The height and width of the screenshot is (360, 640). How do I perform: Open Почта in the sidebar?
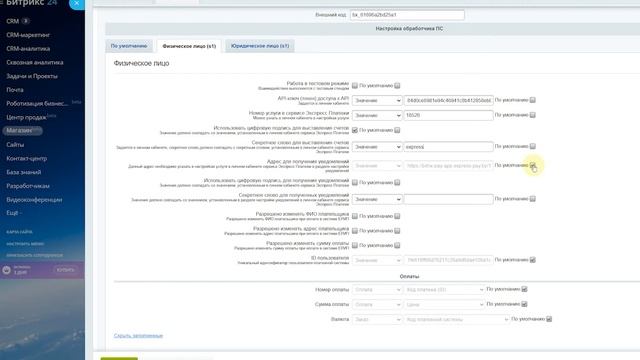pos(15,90)
